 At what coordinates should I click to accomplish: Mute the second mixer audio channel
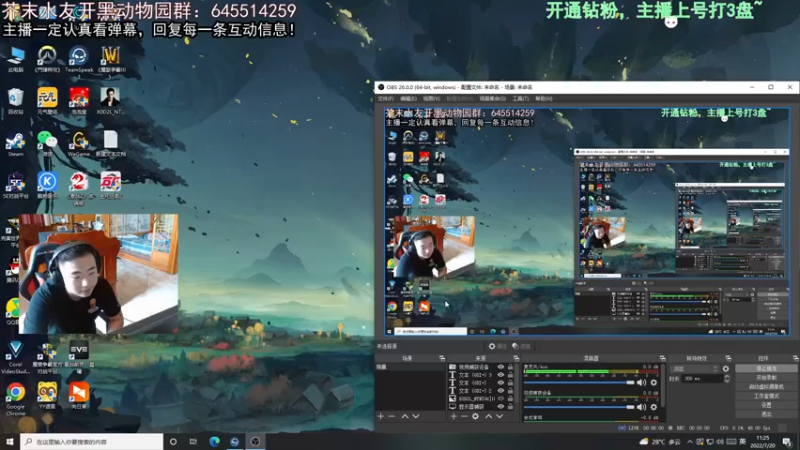point(642,407)
